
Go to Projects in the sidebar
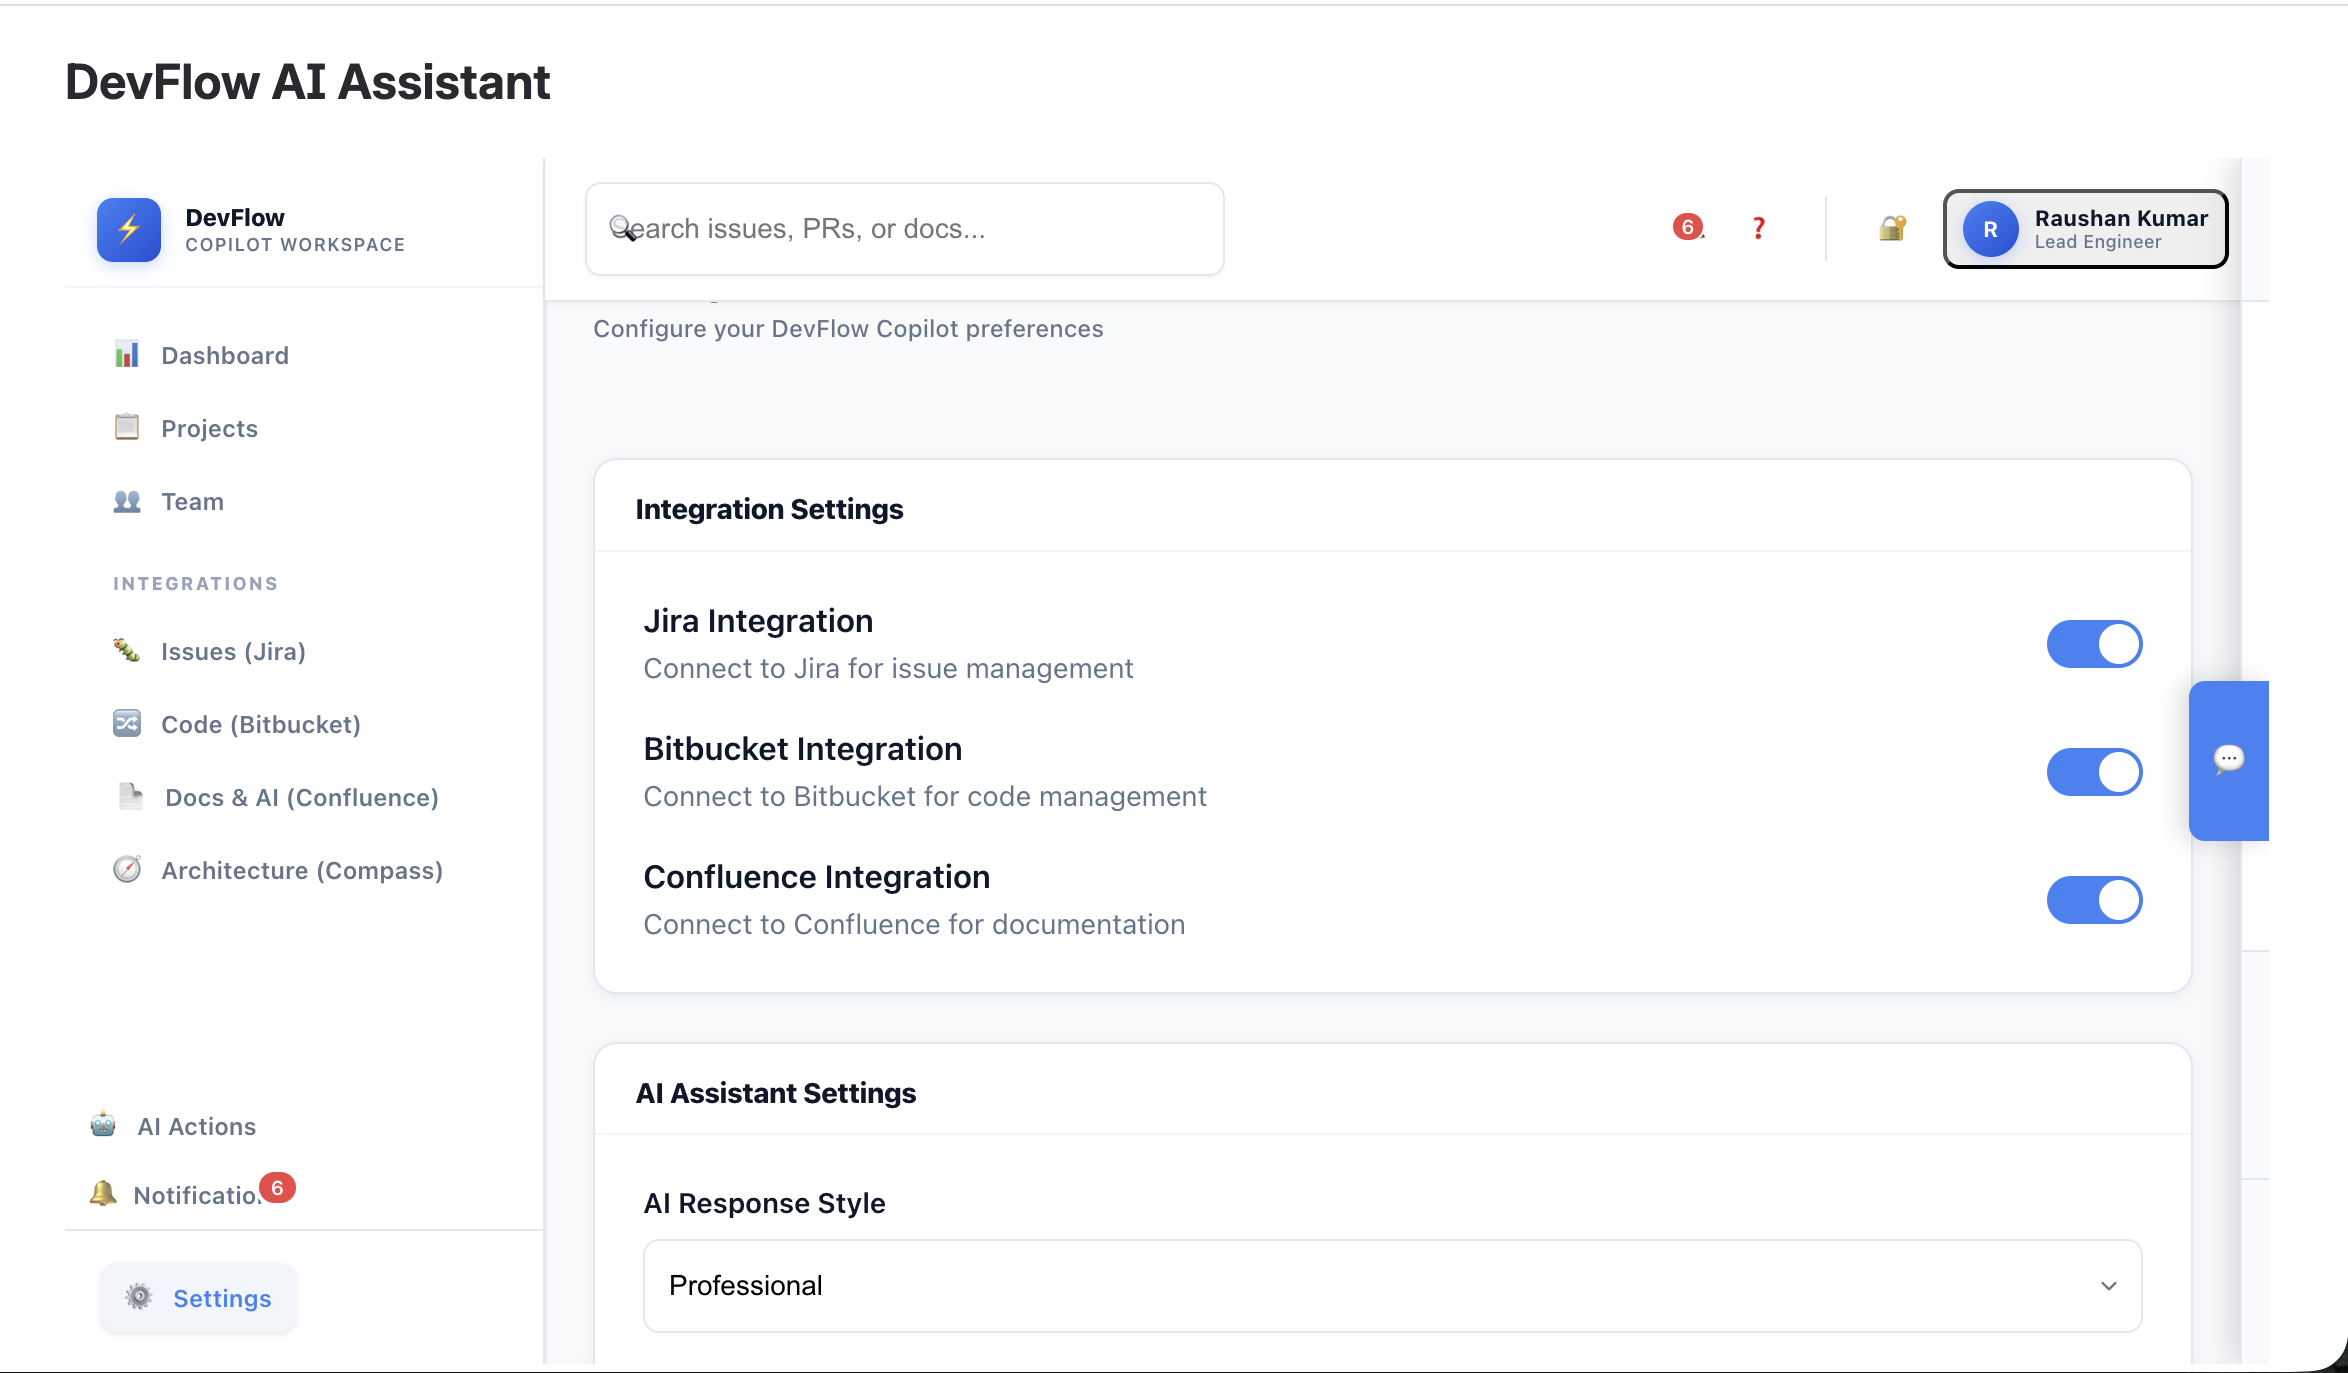click(209, 428)
